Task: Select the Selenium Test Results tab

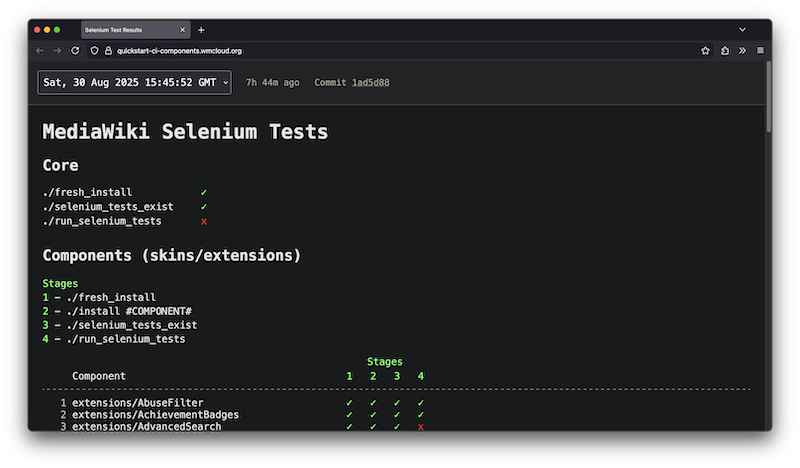Action: (135, 30)
